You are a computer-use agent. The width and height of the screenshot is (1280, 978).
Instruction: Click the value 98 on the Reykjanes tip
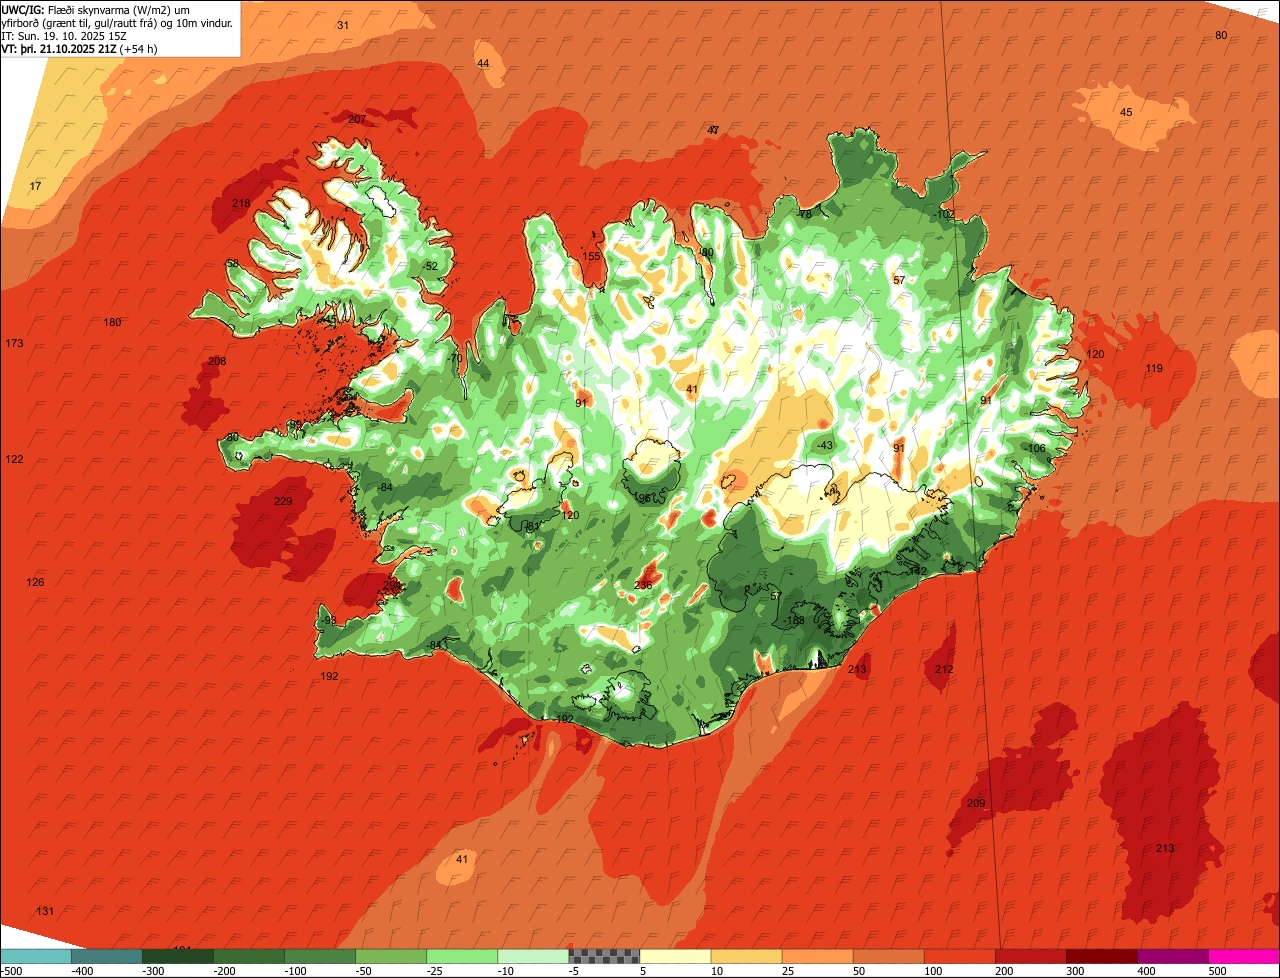pos(330,620)
